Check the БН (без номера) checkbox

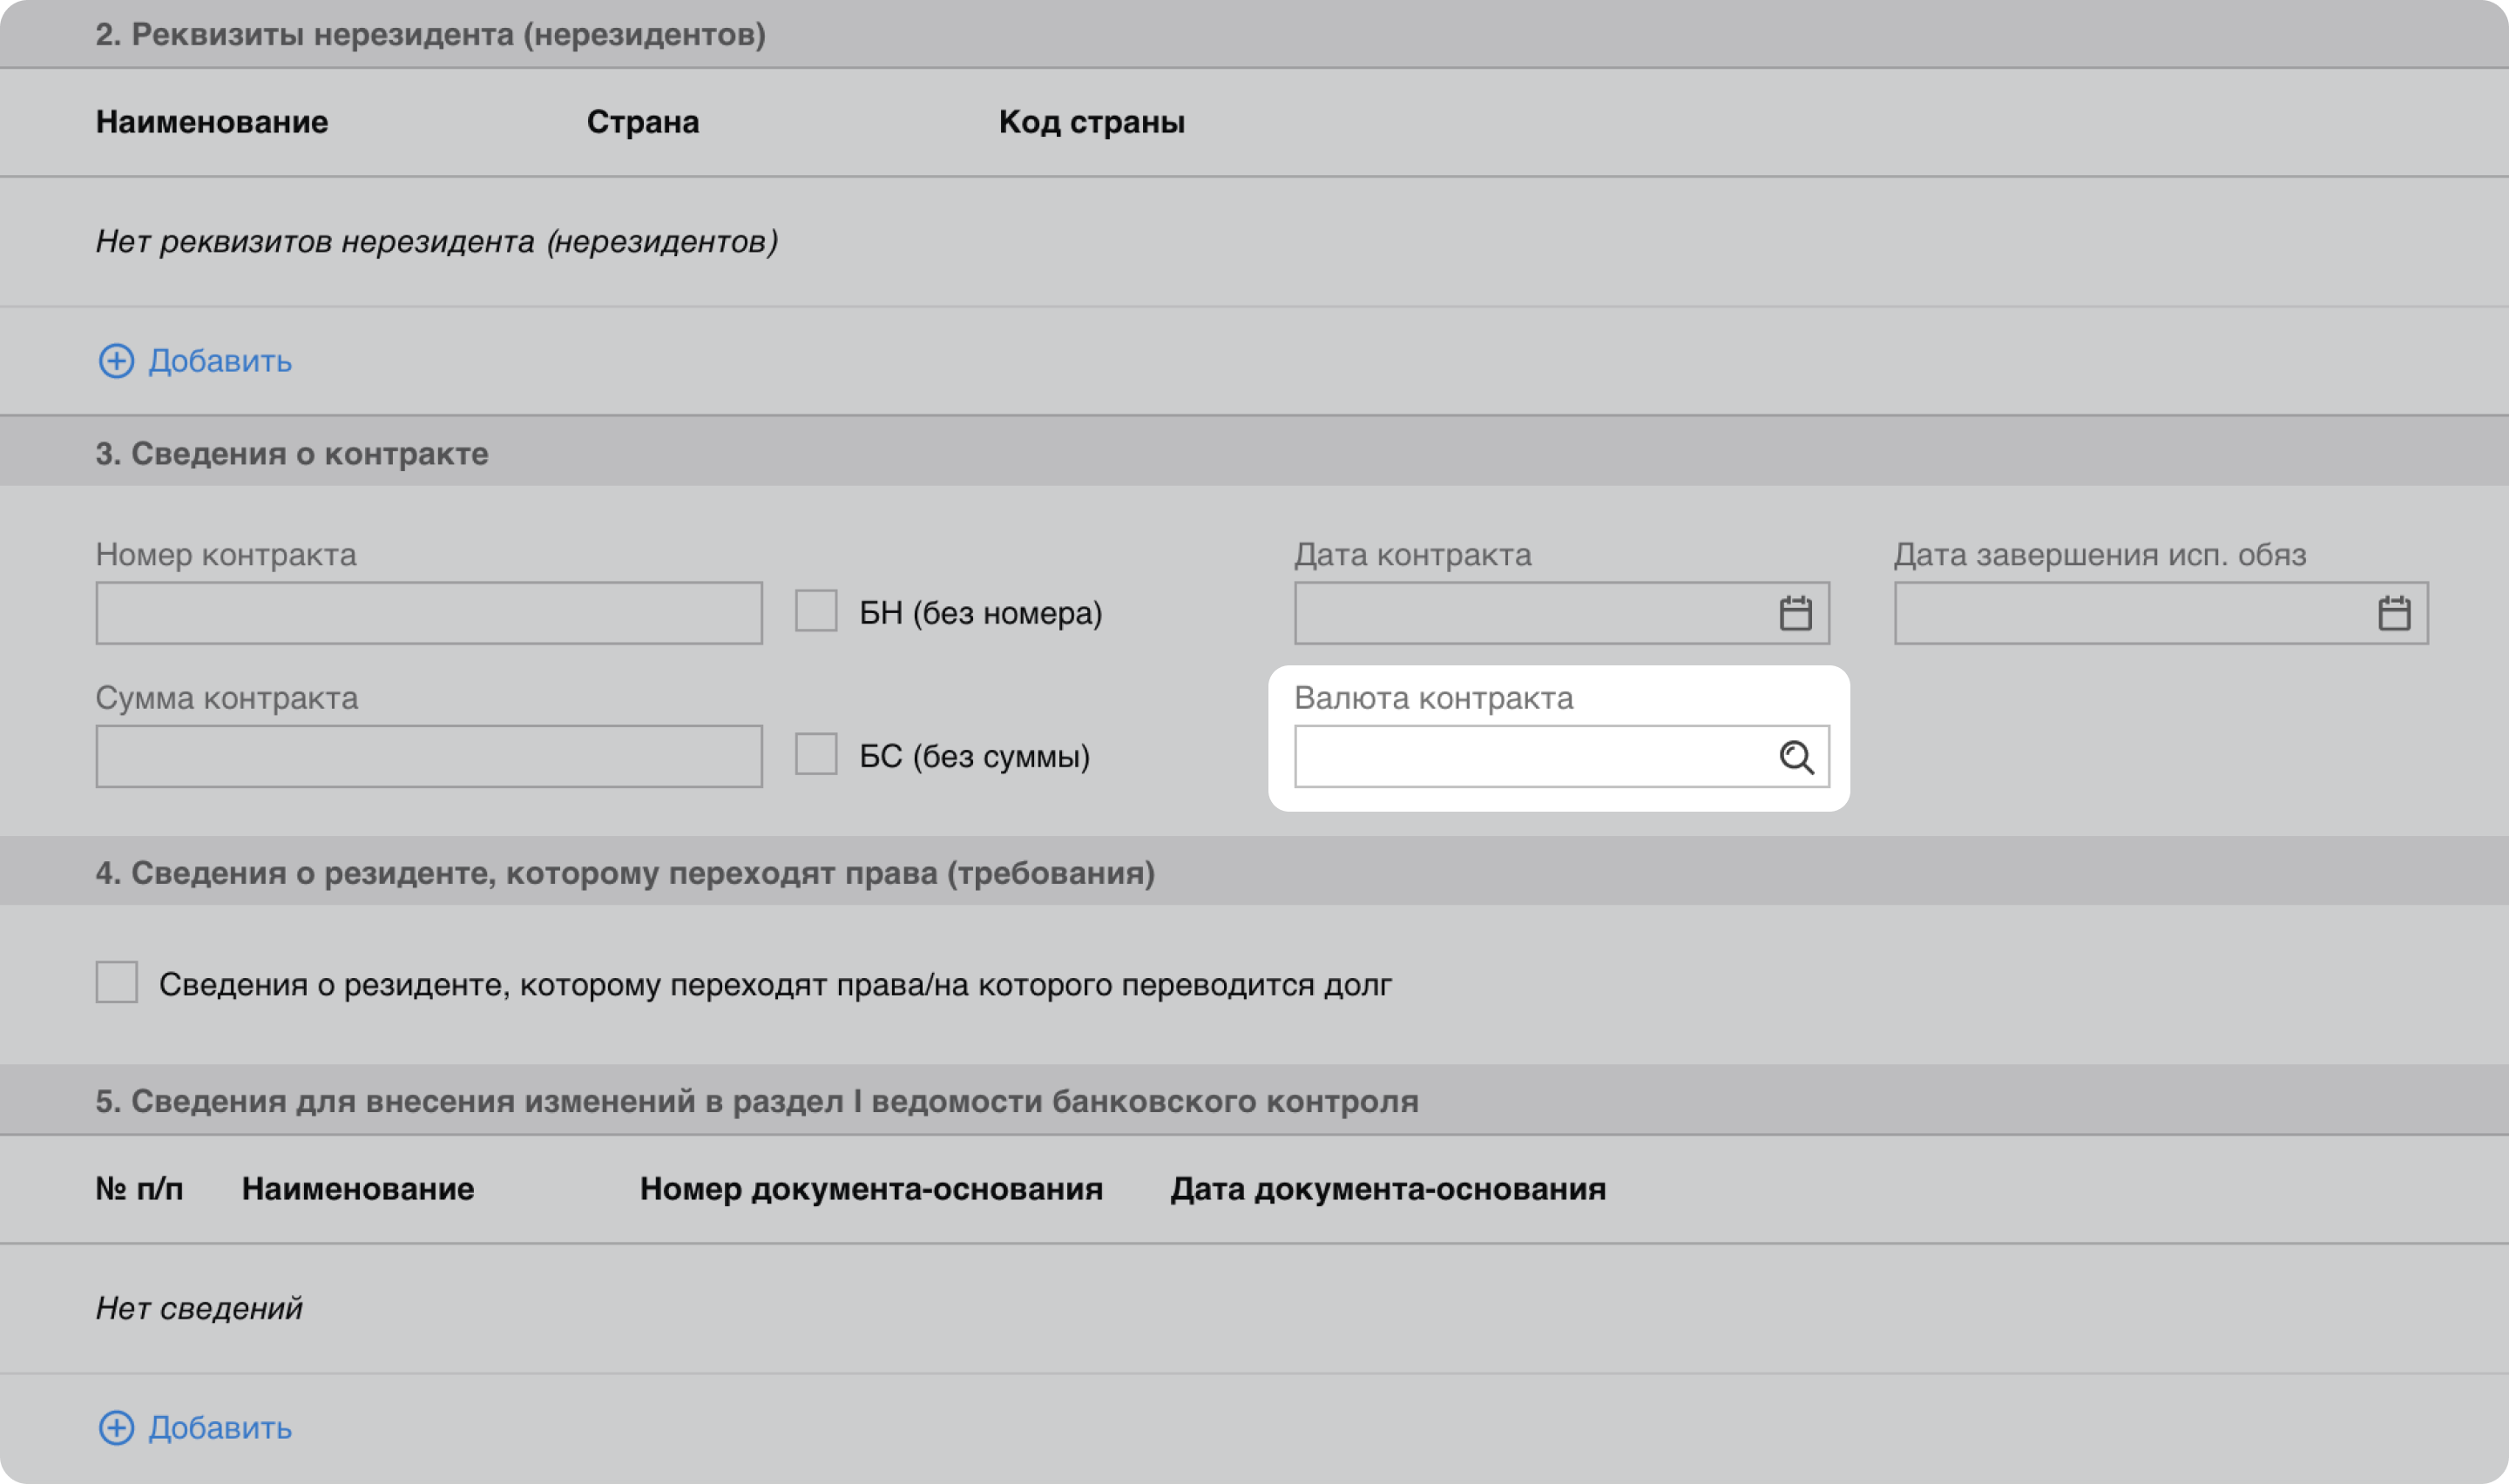coord(816,611)
